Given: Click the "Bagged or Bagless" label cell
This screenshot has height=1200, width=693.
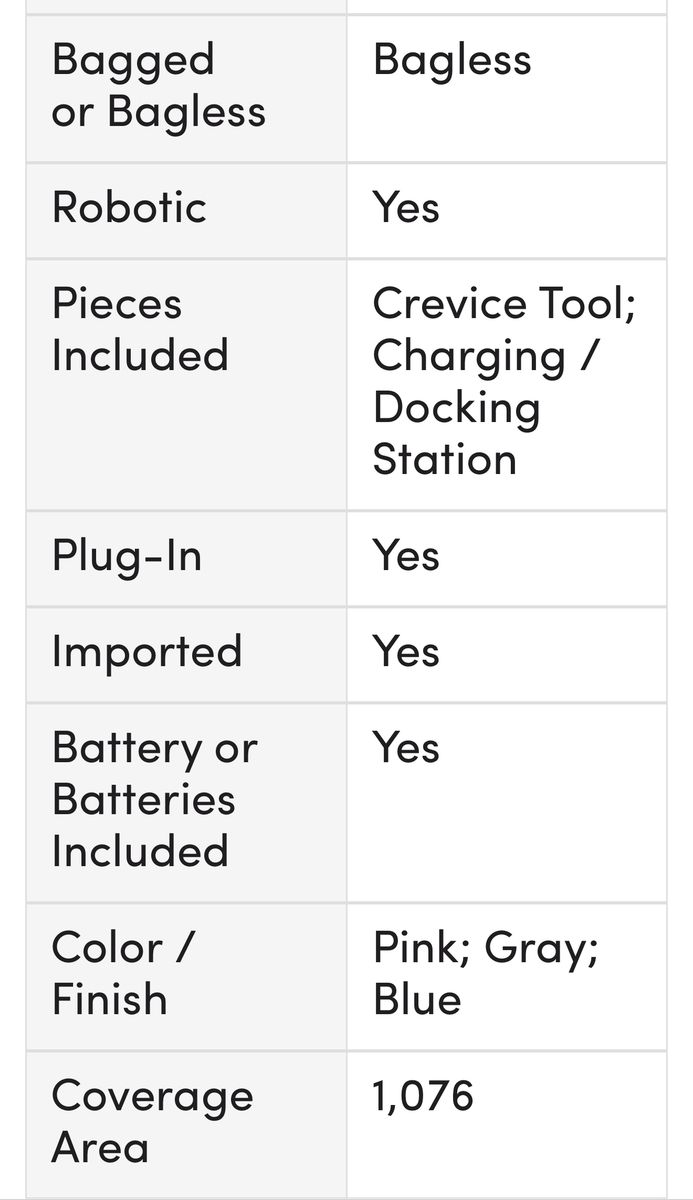Looking at the screenshot, I should 158,86.
